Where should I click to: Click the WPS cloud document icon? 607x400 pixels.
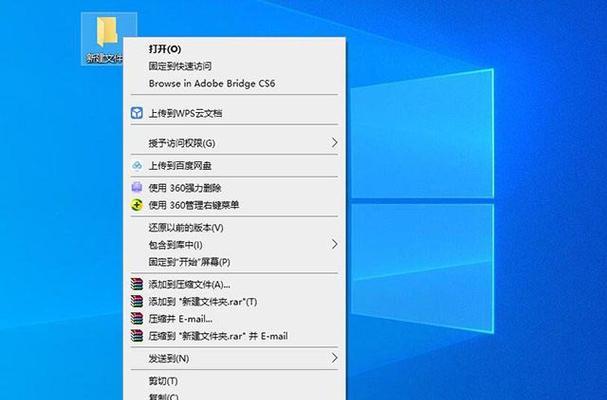coord(137,113)
